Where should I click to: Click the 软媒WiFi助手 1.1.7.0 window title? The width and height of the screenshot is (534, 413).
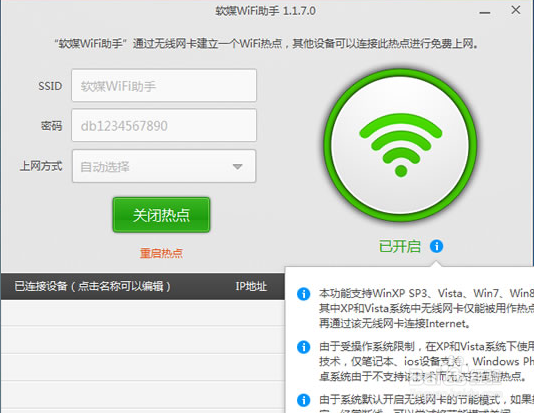pyautogui.click(x=265, y=11)
